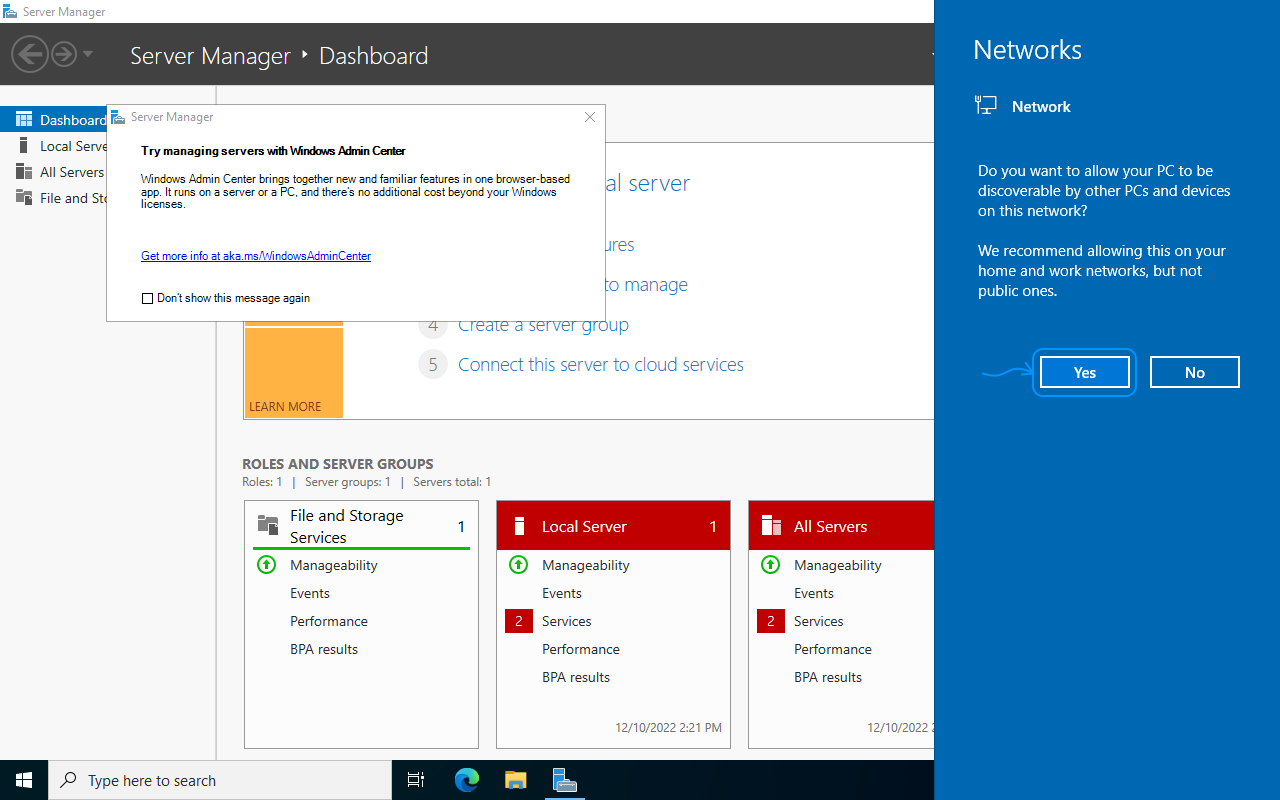Open Task View on the taskbar
This screenshot has width=1280, height=800.
pyautogui.click(x=416, y=780)
